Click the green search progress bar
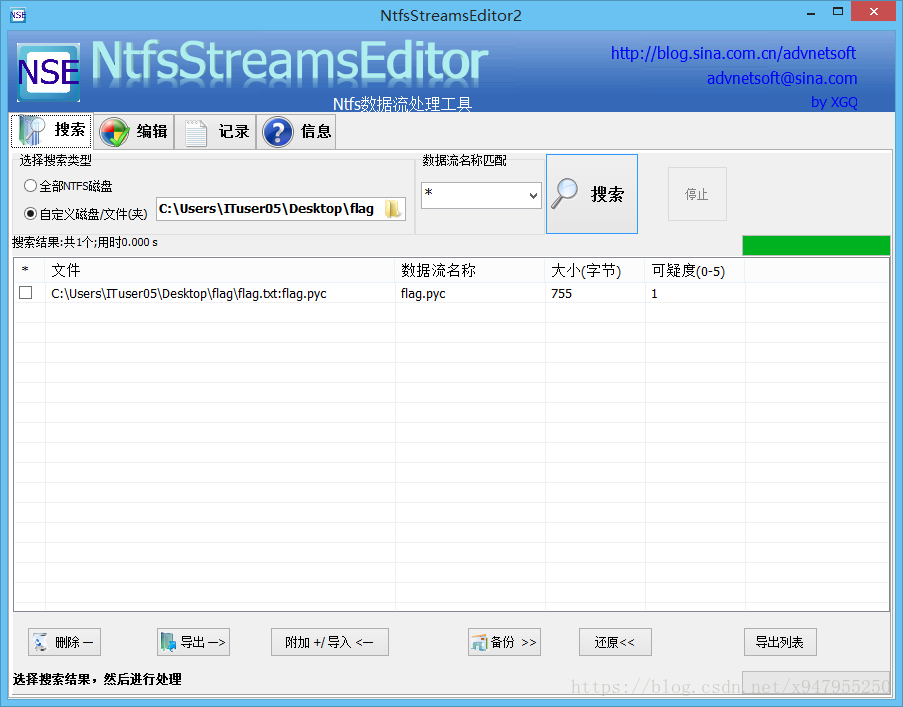Image resolution: width=903 pixels, height=707 pixels. (816, 245)
